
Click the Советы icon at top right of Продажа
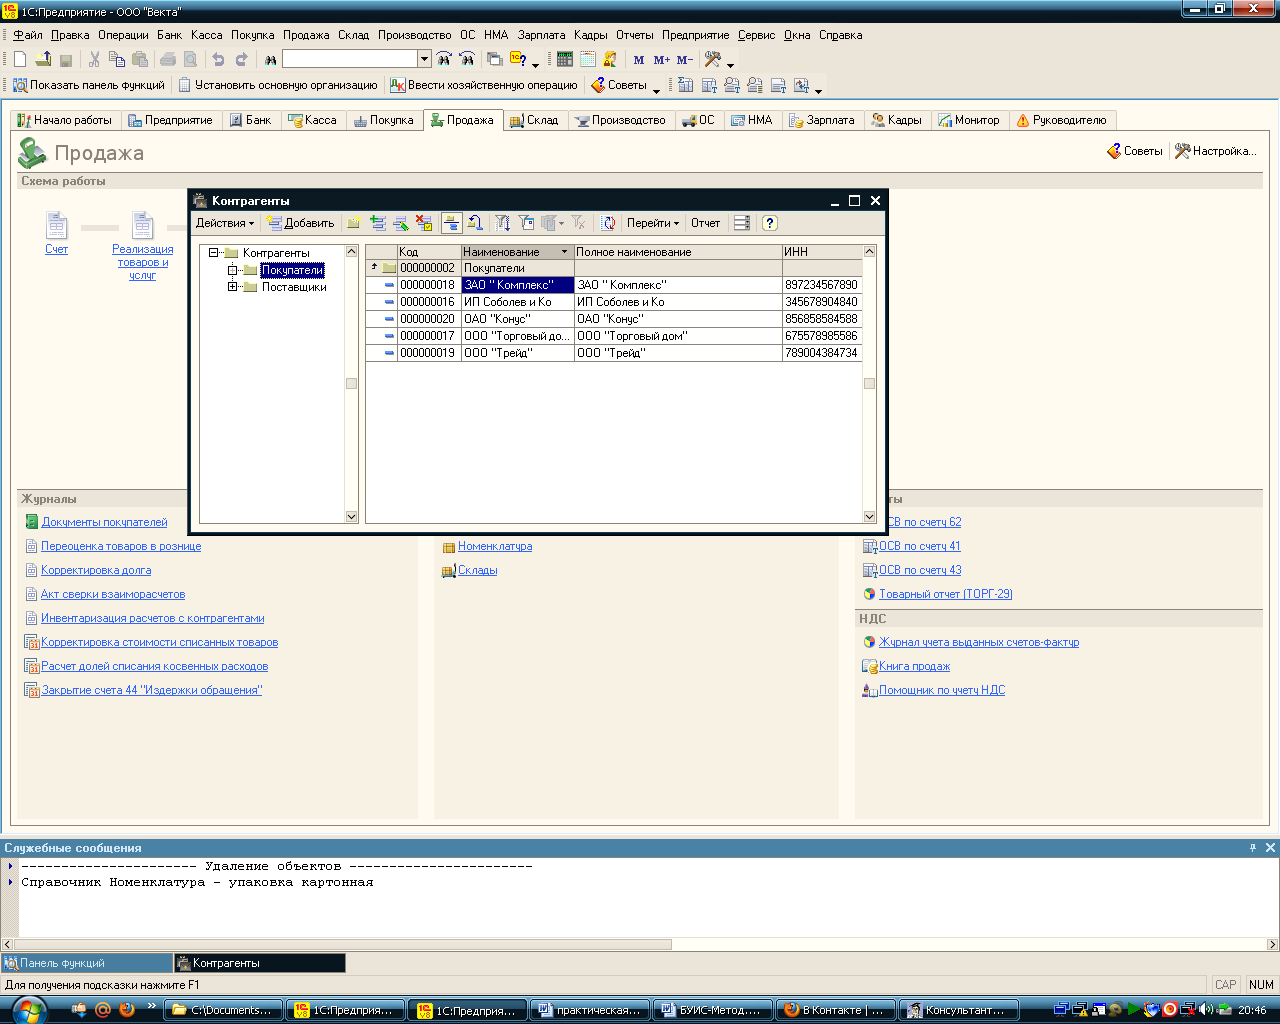point(1114,151)
